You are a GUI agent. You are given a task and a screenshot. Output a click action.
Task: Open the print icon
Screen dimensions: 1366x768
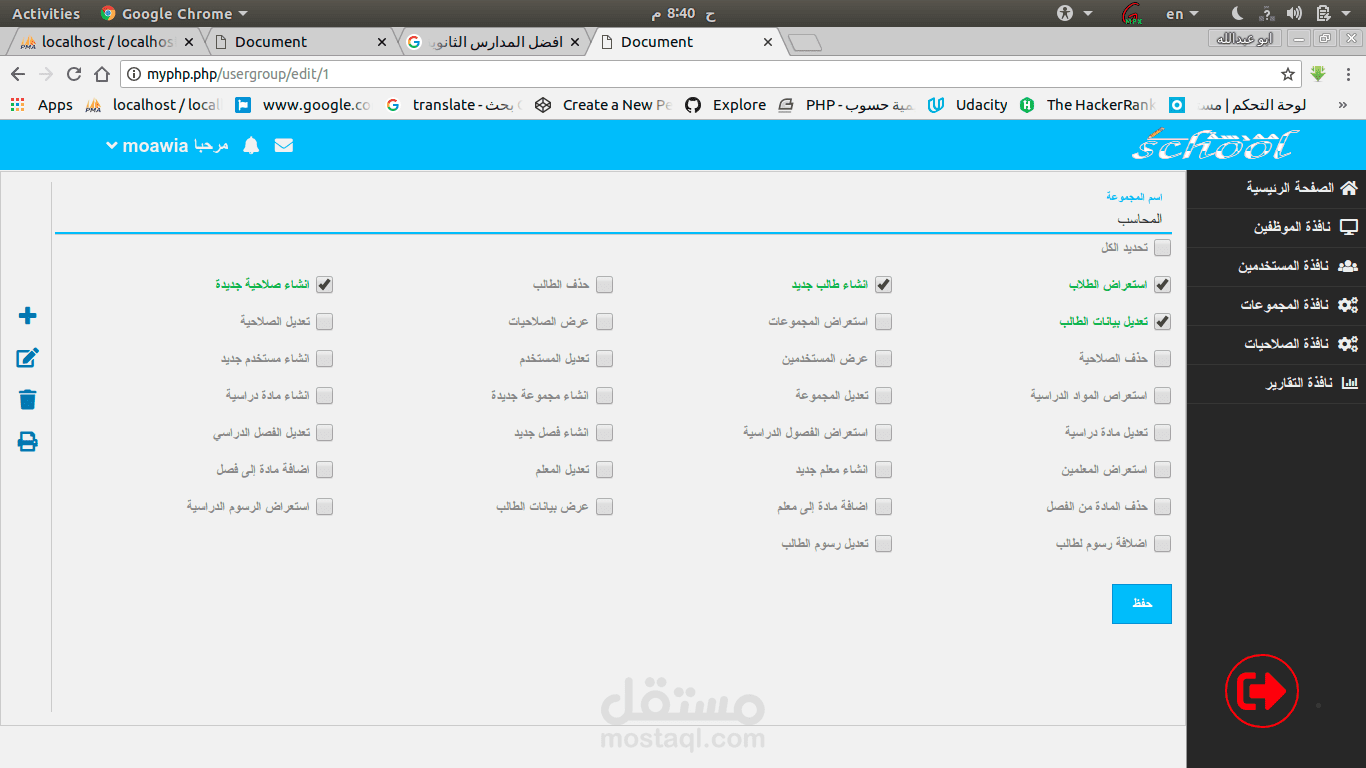coord(26,438)
